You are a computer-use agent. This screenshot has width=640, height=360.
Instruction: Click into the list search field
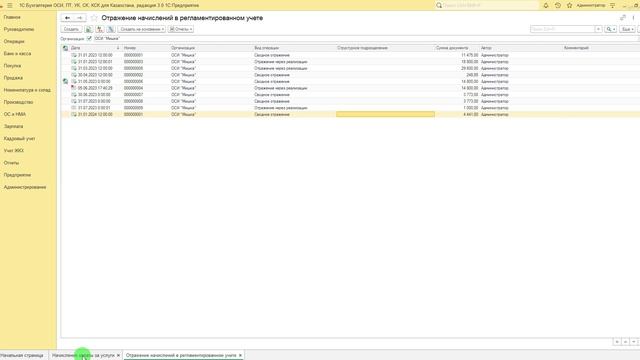(x=562, y=29)
